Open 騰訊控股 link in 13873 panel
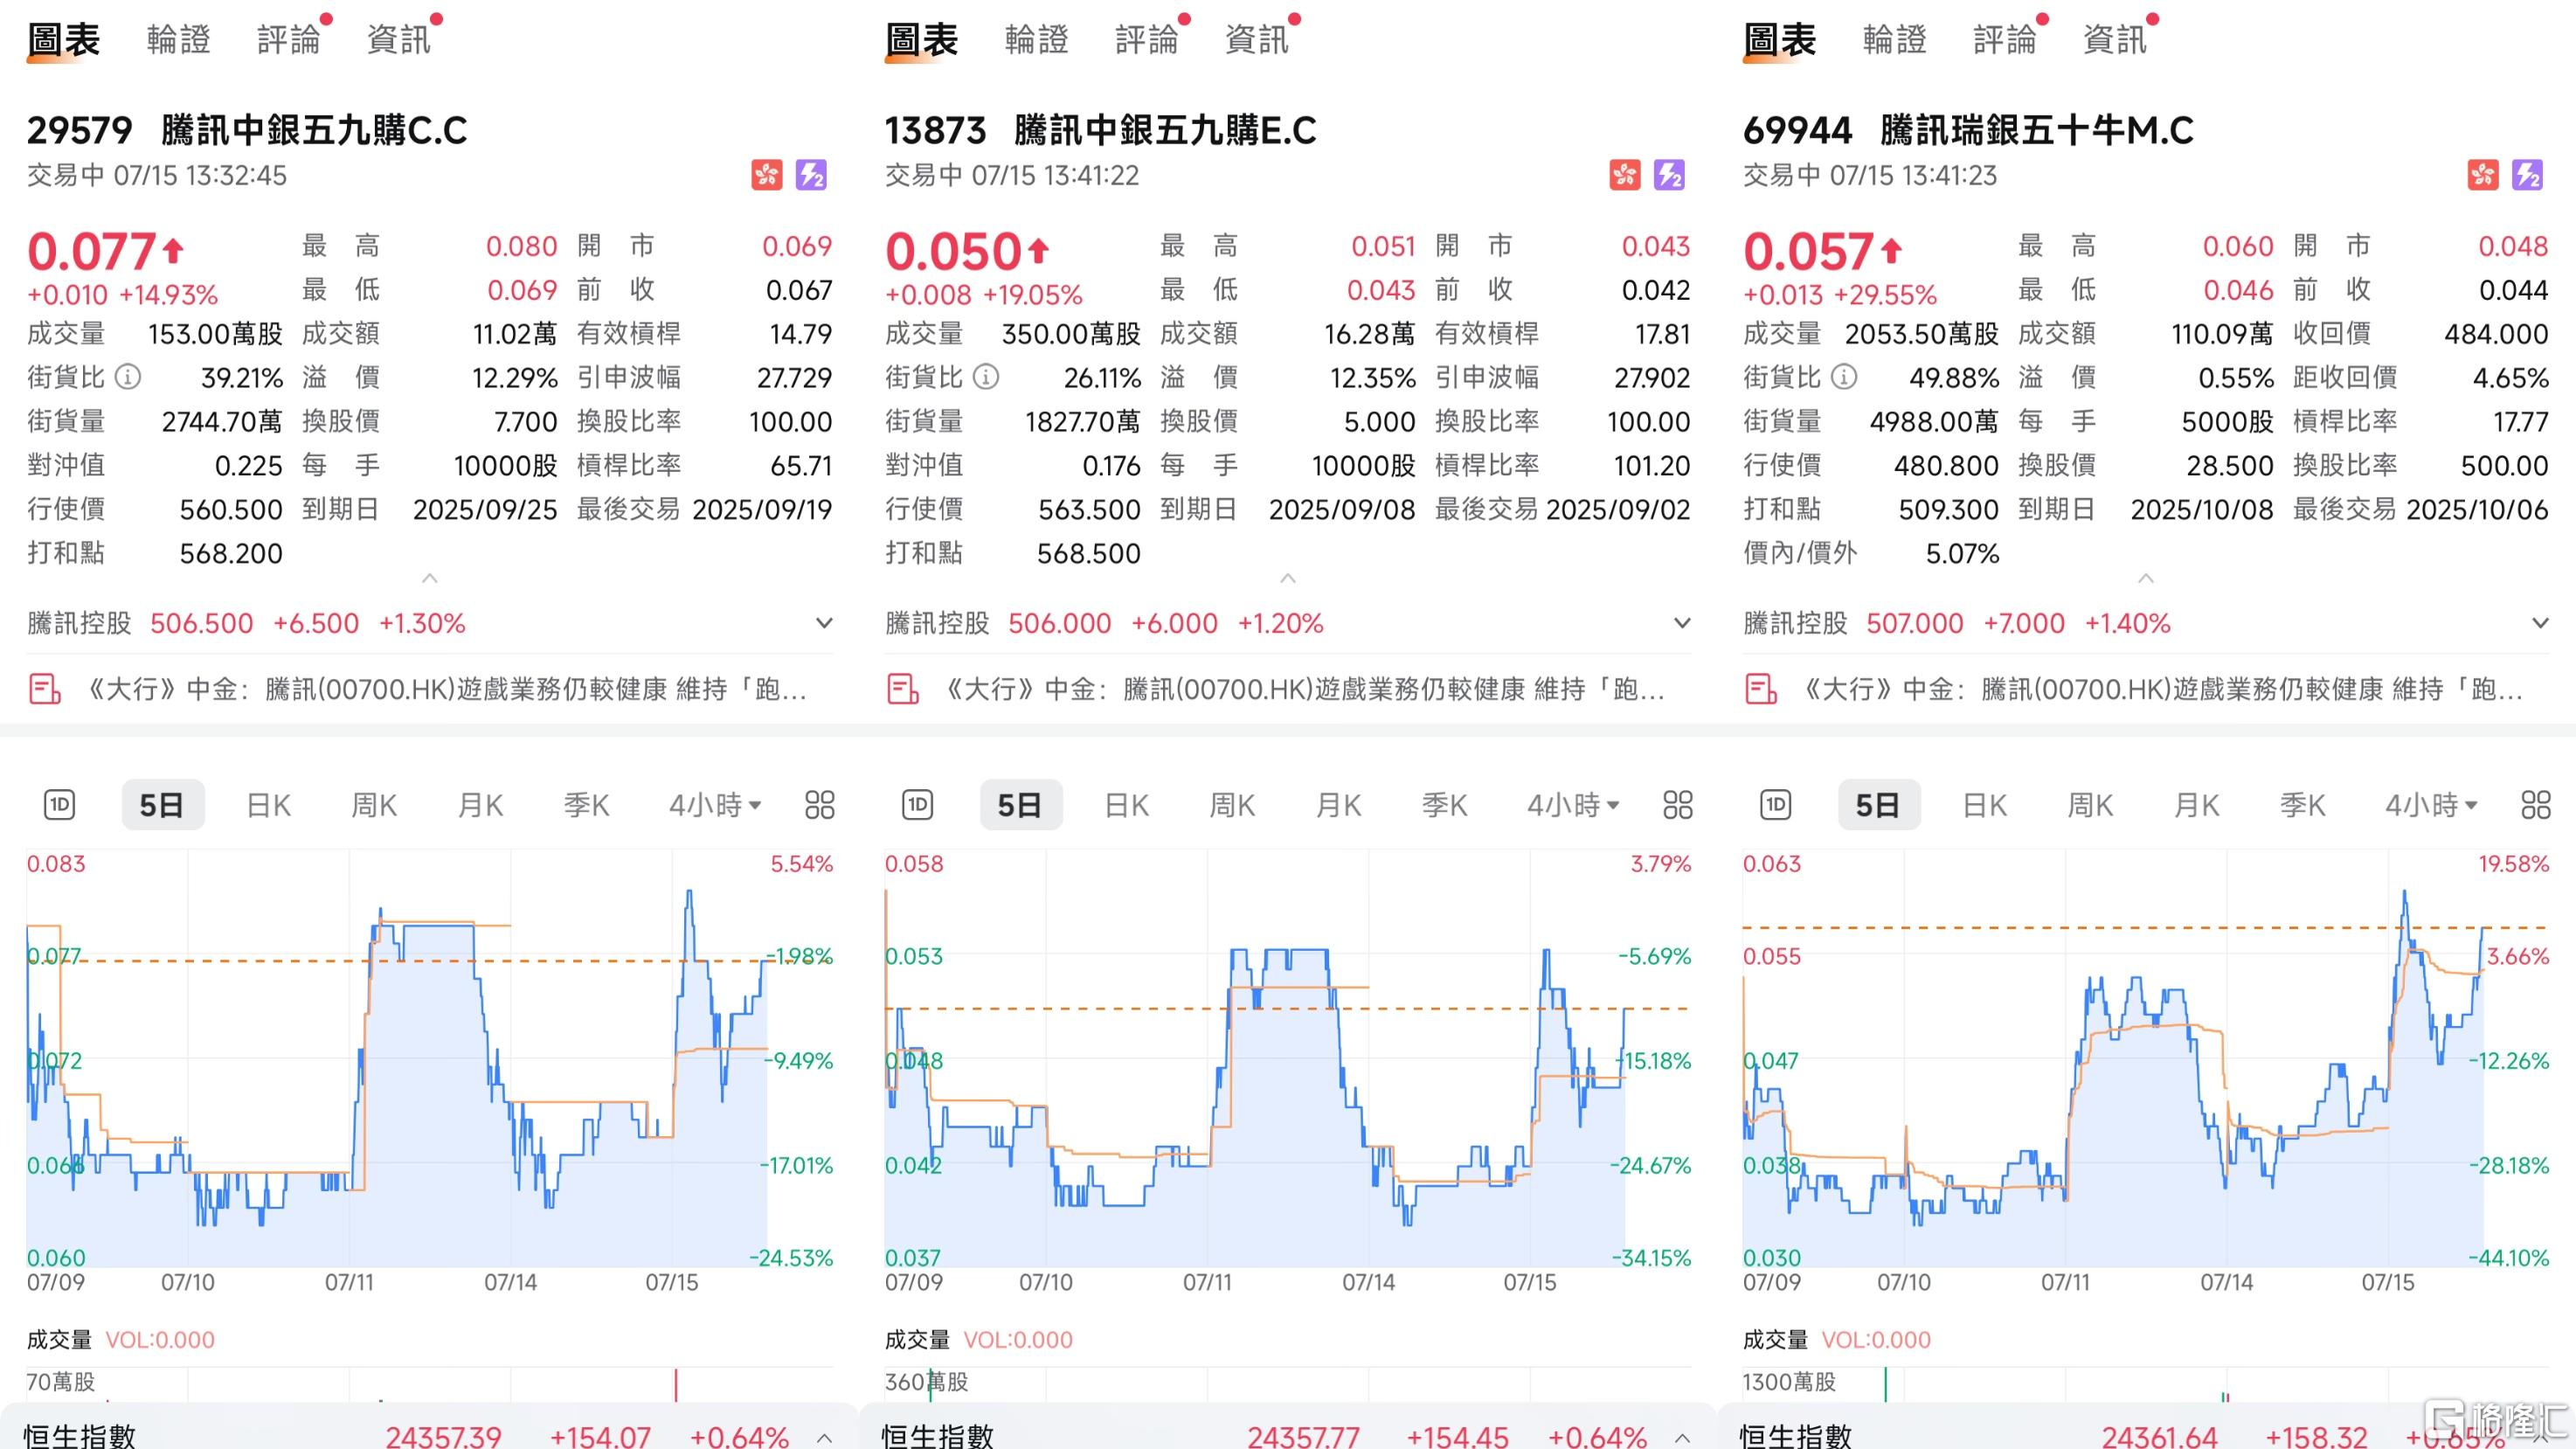The image size is (2576, 1449). [x=937, y=623]
